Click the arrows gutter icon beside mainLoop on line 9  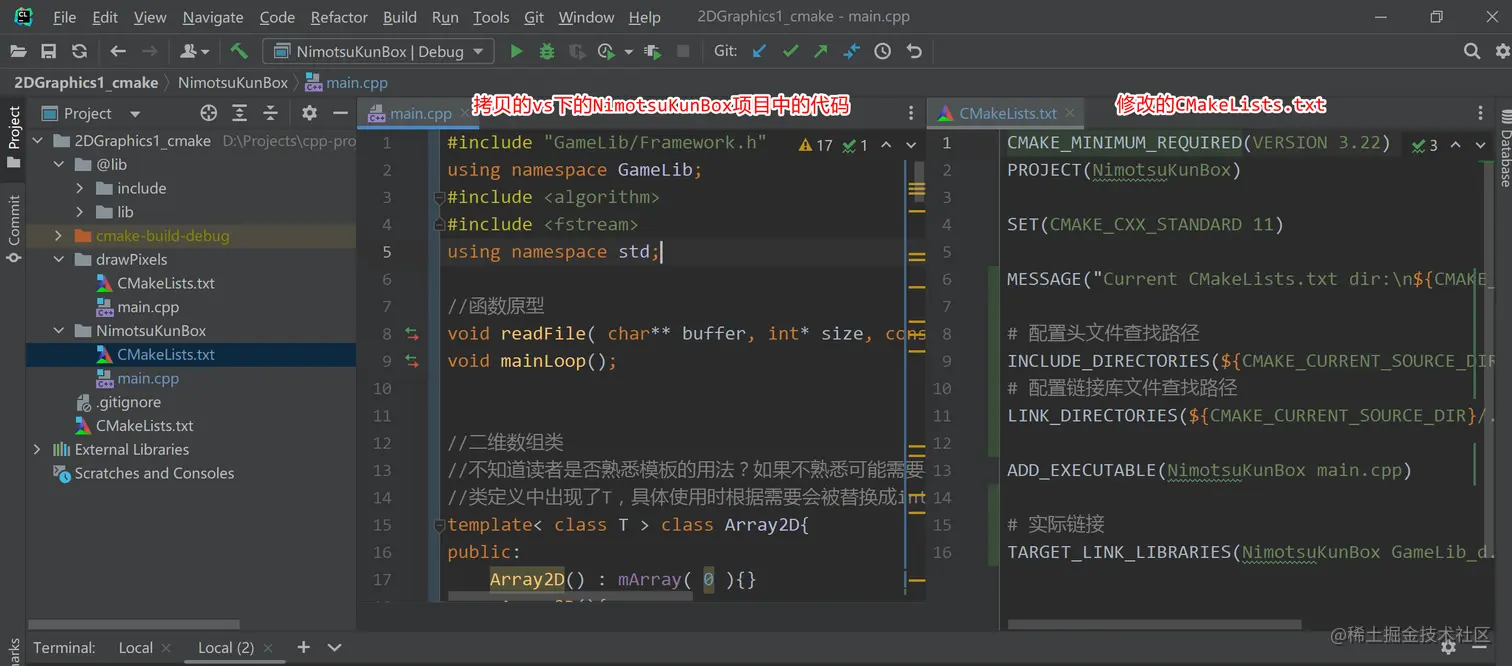pyautogui.click(x=411, y=361)
